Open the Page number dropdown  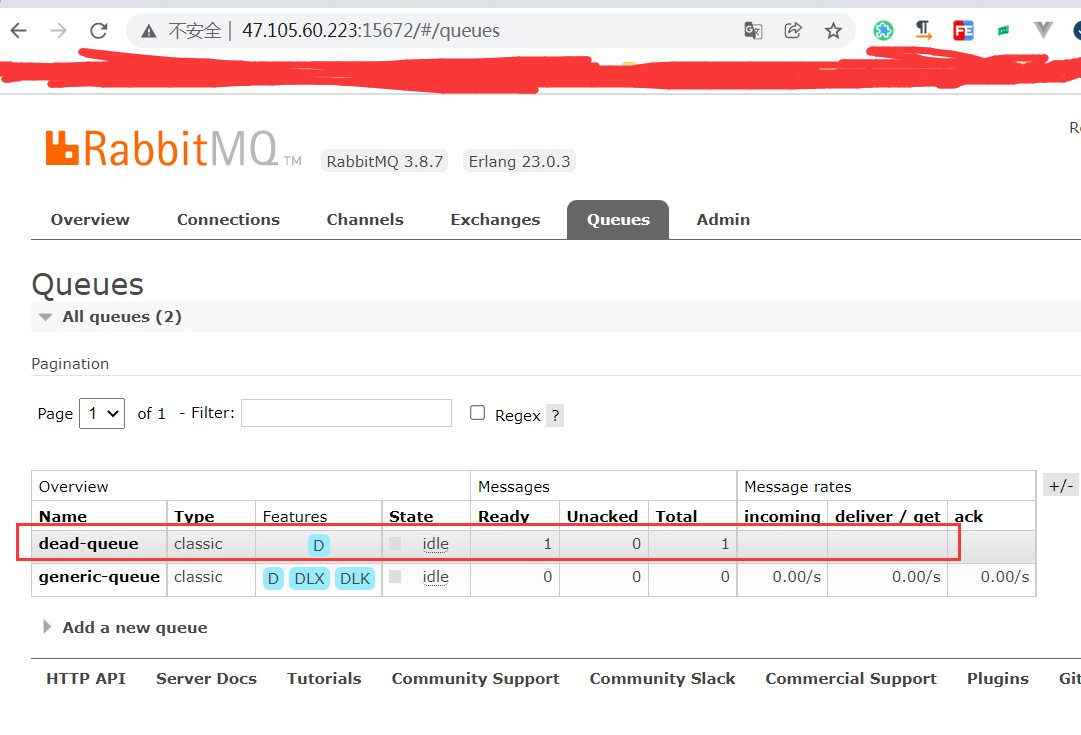(x=101, y=413)
